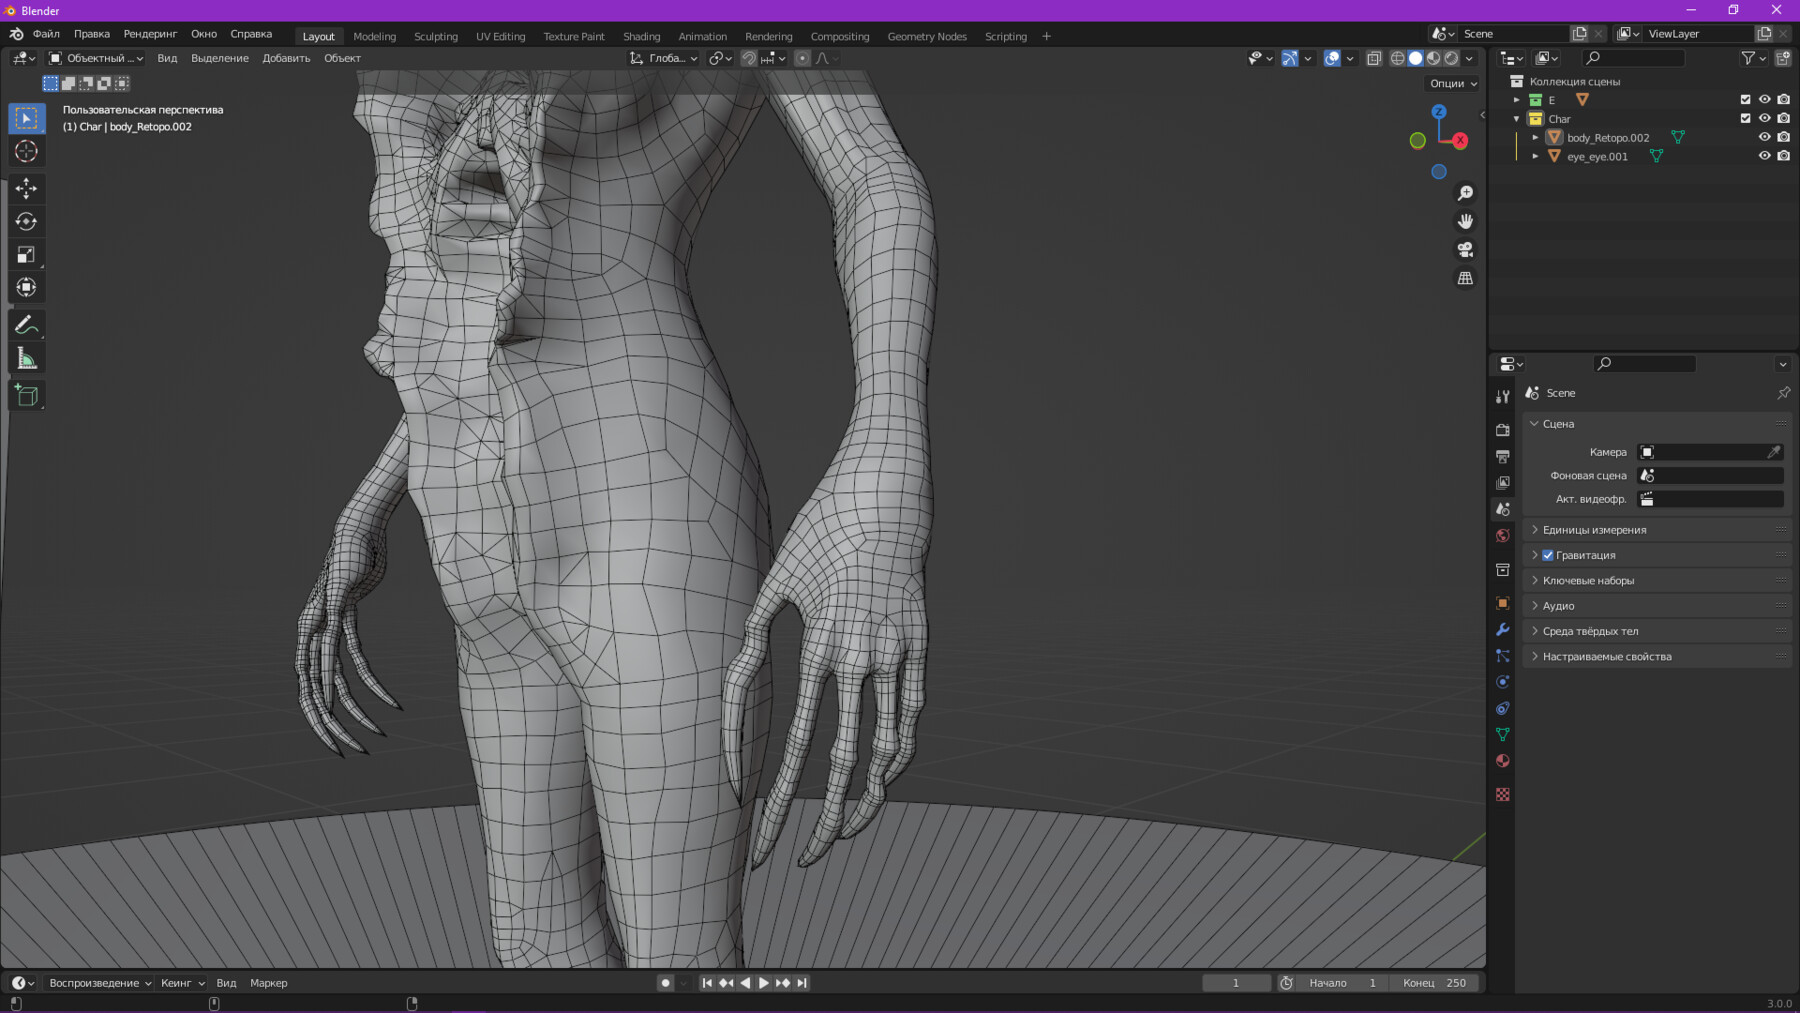Open the Объектный mode dropdown
Screen dimensions: 1800x1013
click(x=96, y=58)
